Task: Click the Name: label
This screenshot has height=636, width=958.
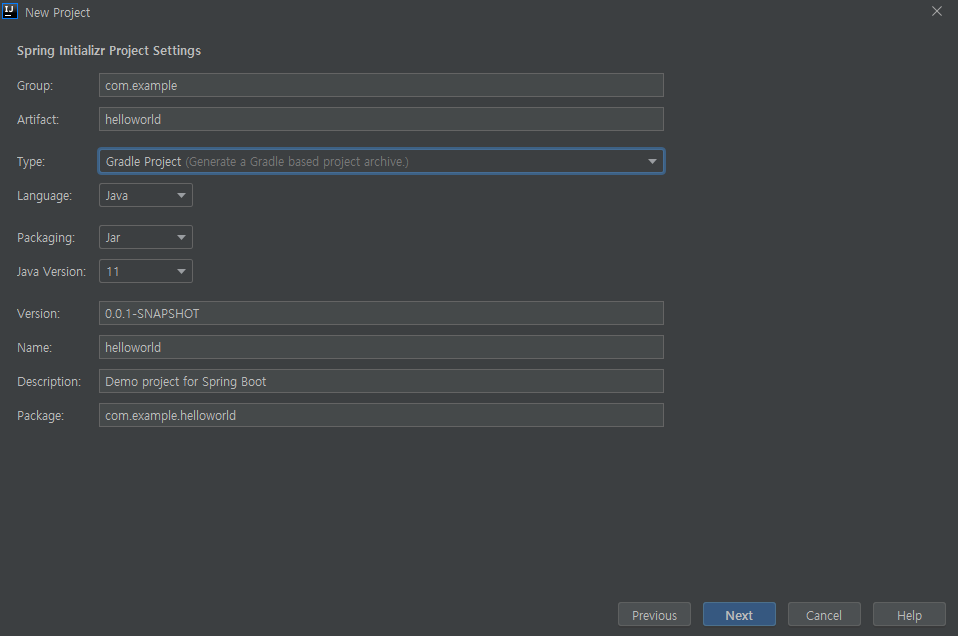Action: click(x=34, y=348)
